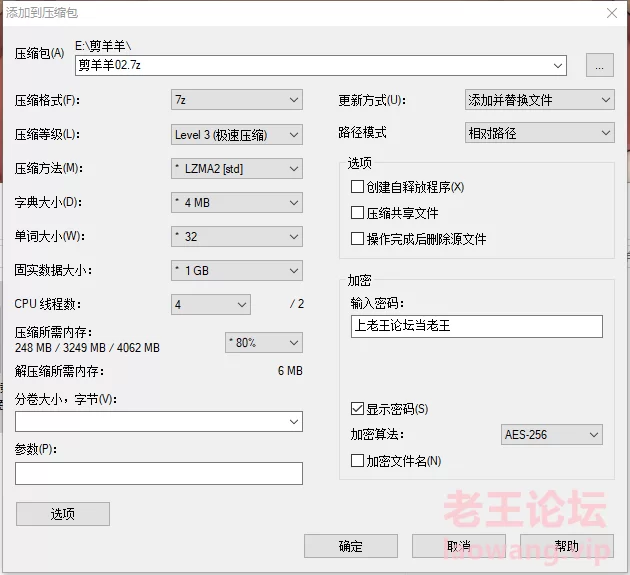Open the 压缩等级 Level 3 dropdown

(237, 135)
